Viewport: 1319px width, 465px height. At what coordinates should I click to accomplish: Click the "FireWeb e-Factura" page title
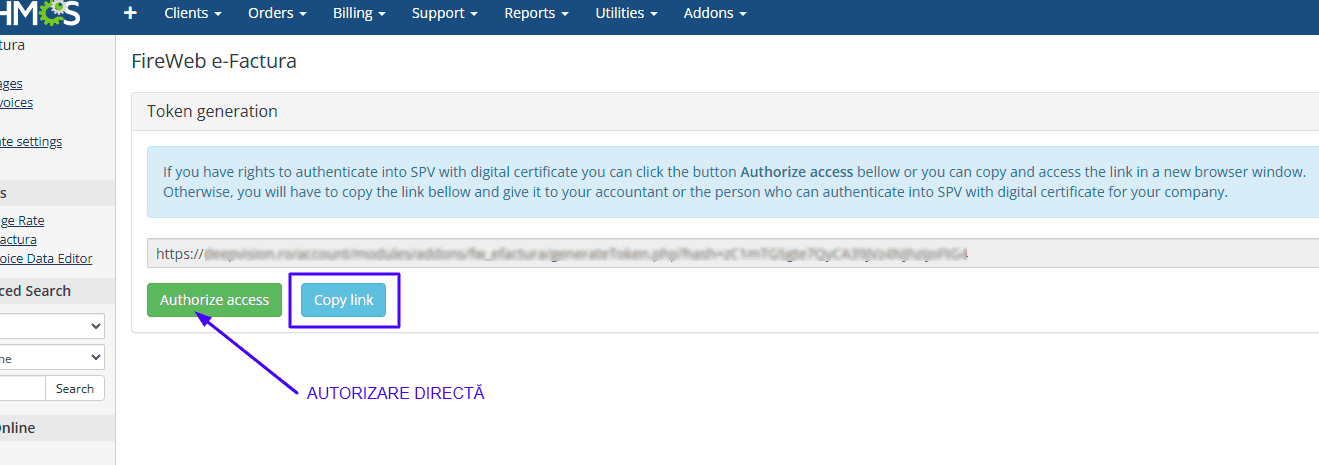(x=214, y=61)
